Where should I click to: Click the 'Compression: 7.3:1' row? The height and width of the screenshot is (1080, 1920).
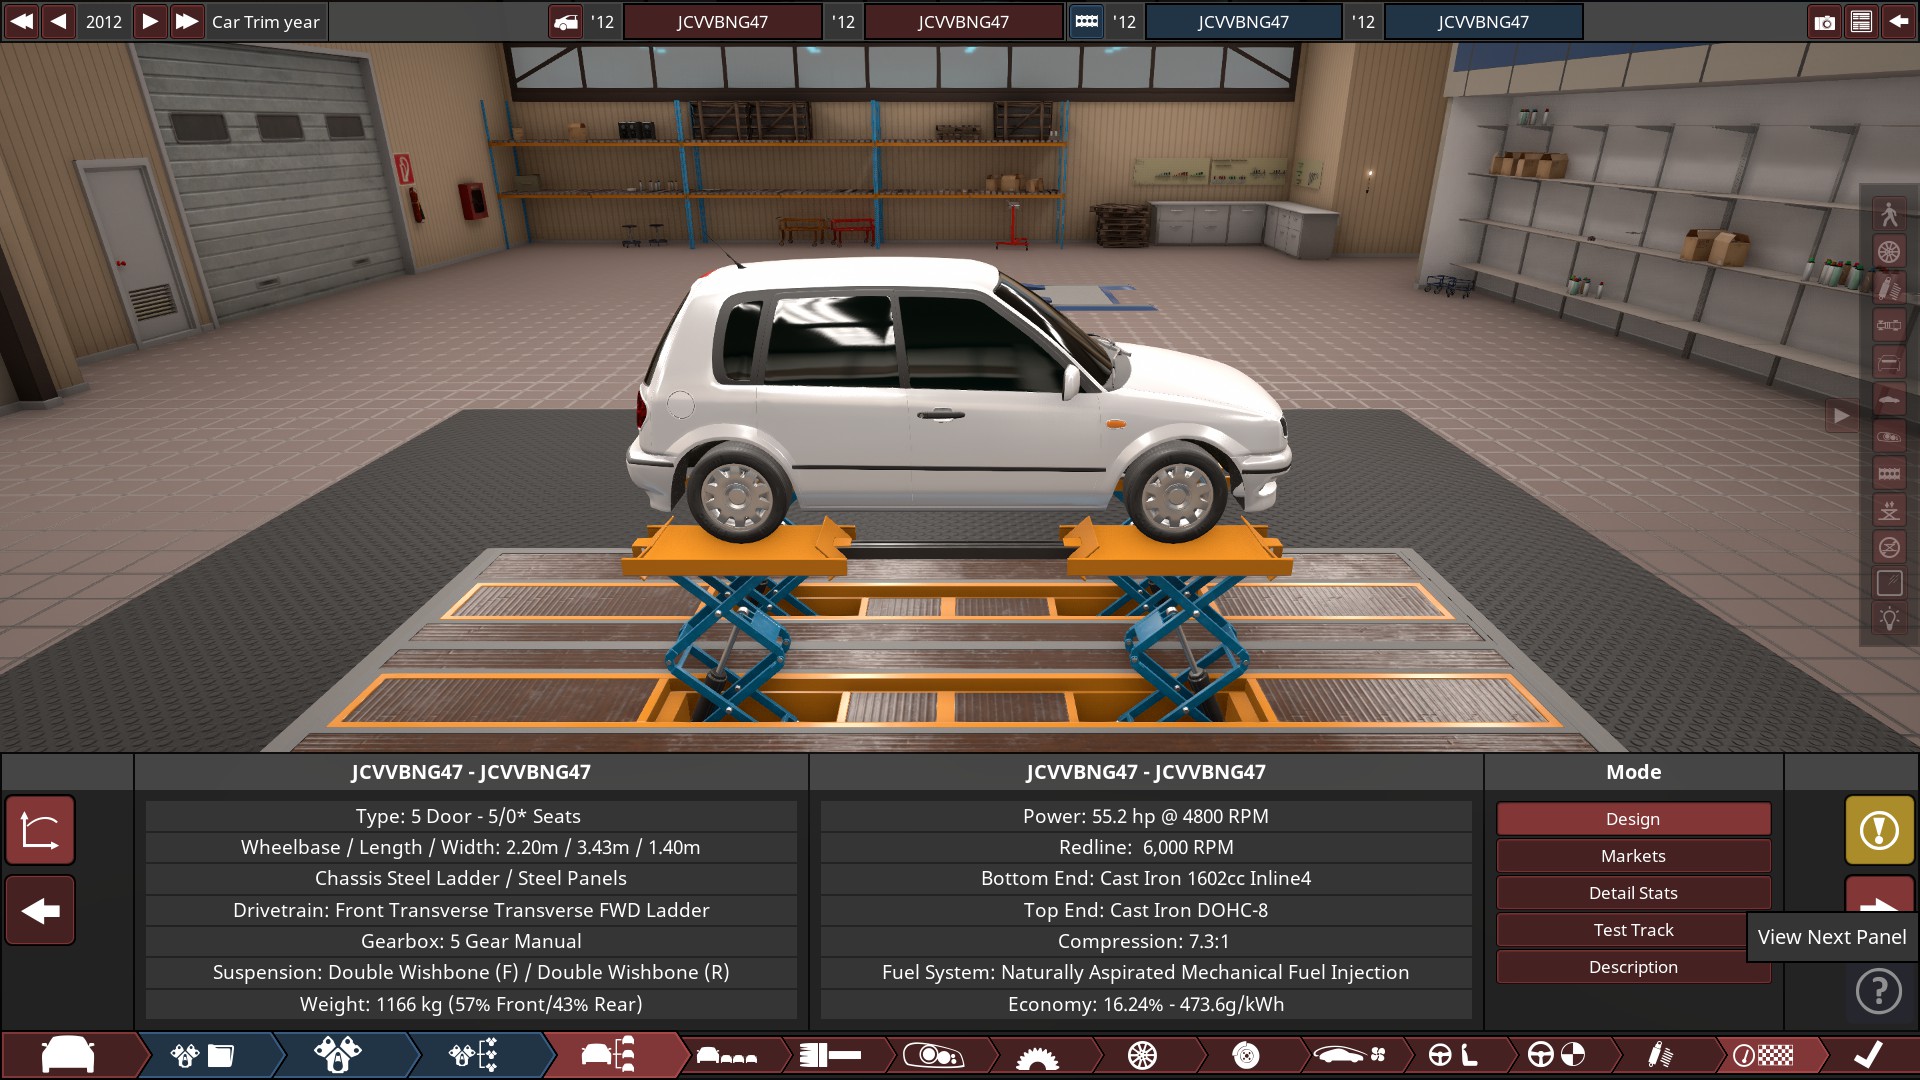pyautogui.click(x=1146, y=941)
